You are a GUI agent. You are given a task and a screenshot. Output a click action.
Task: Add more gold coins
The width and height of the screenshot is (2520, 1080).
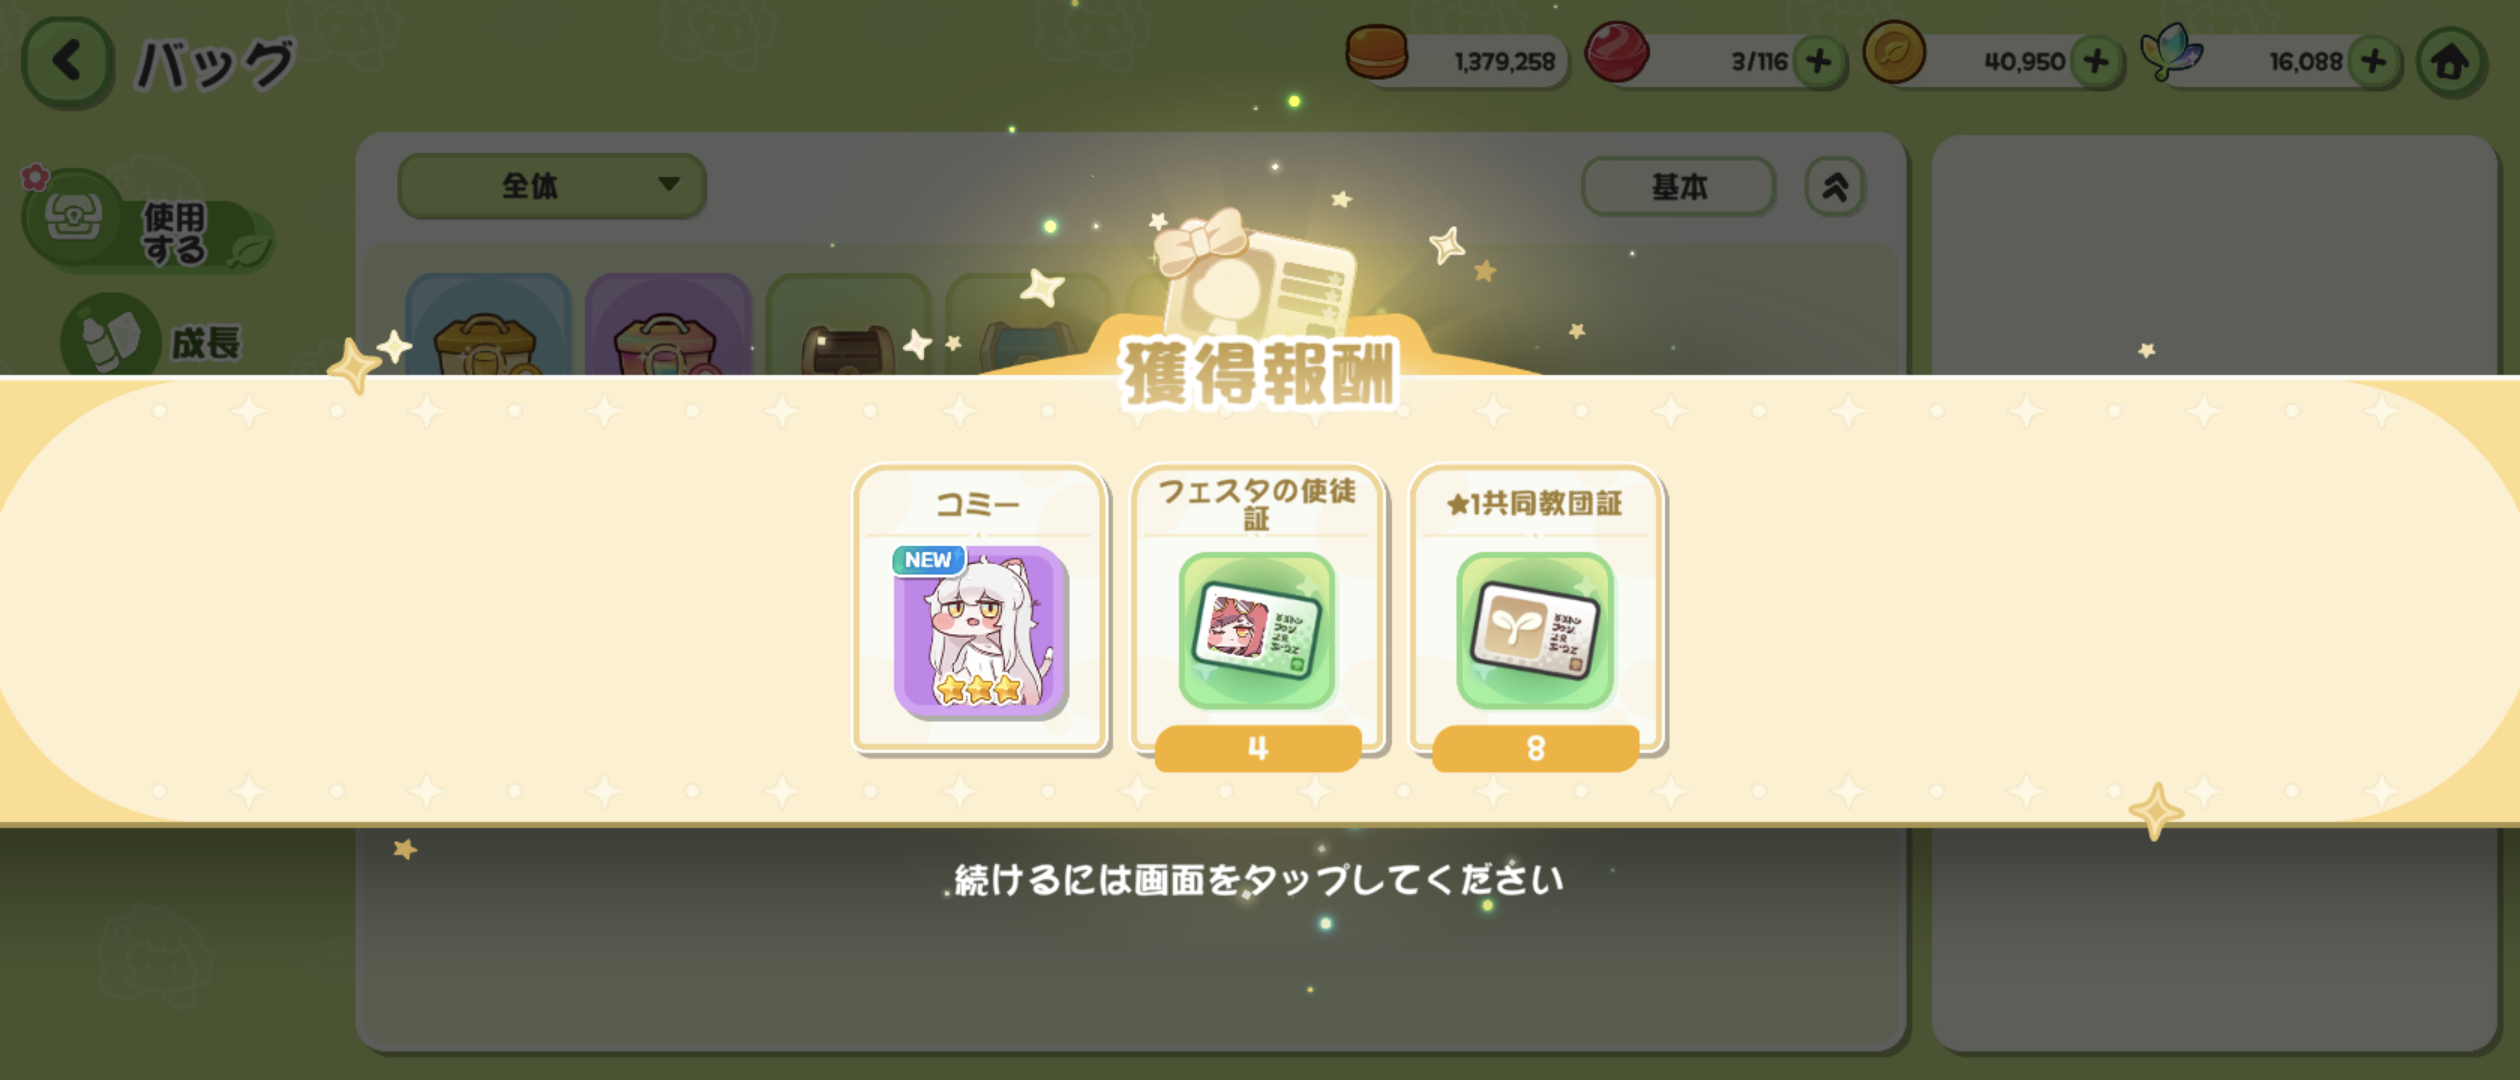tap(2096, 62)
